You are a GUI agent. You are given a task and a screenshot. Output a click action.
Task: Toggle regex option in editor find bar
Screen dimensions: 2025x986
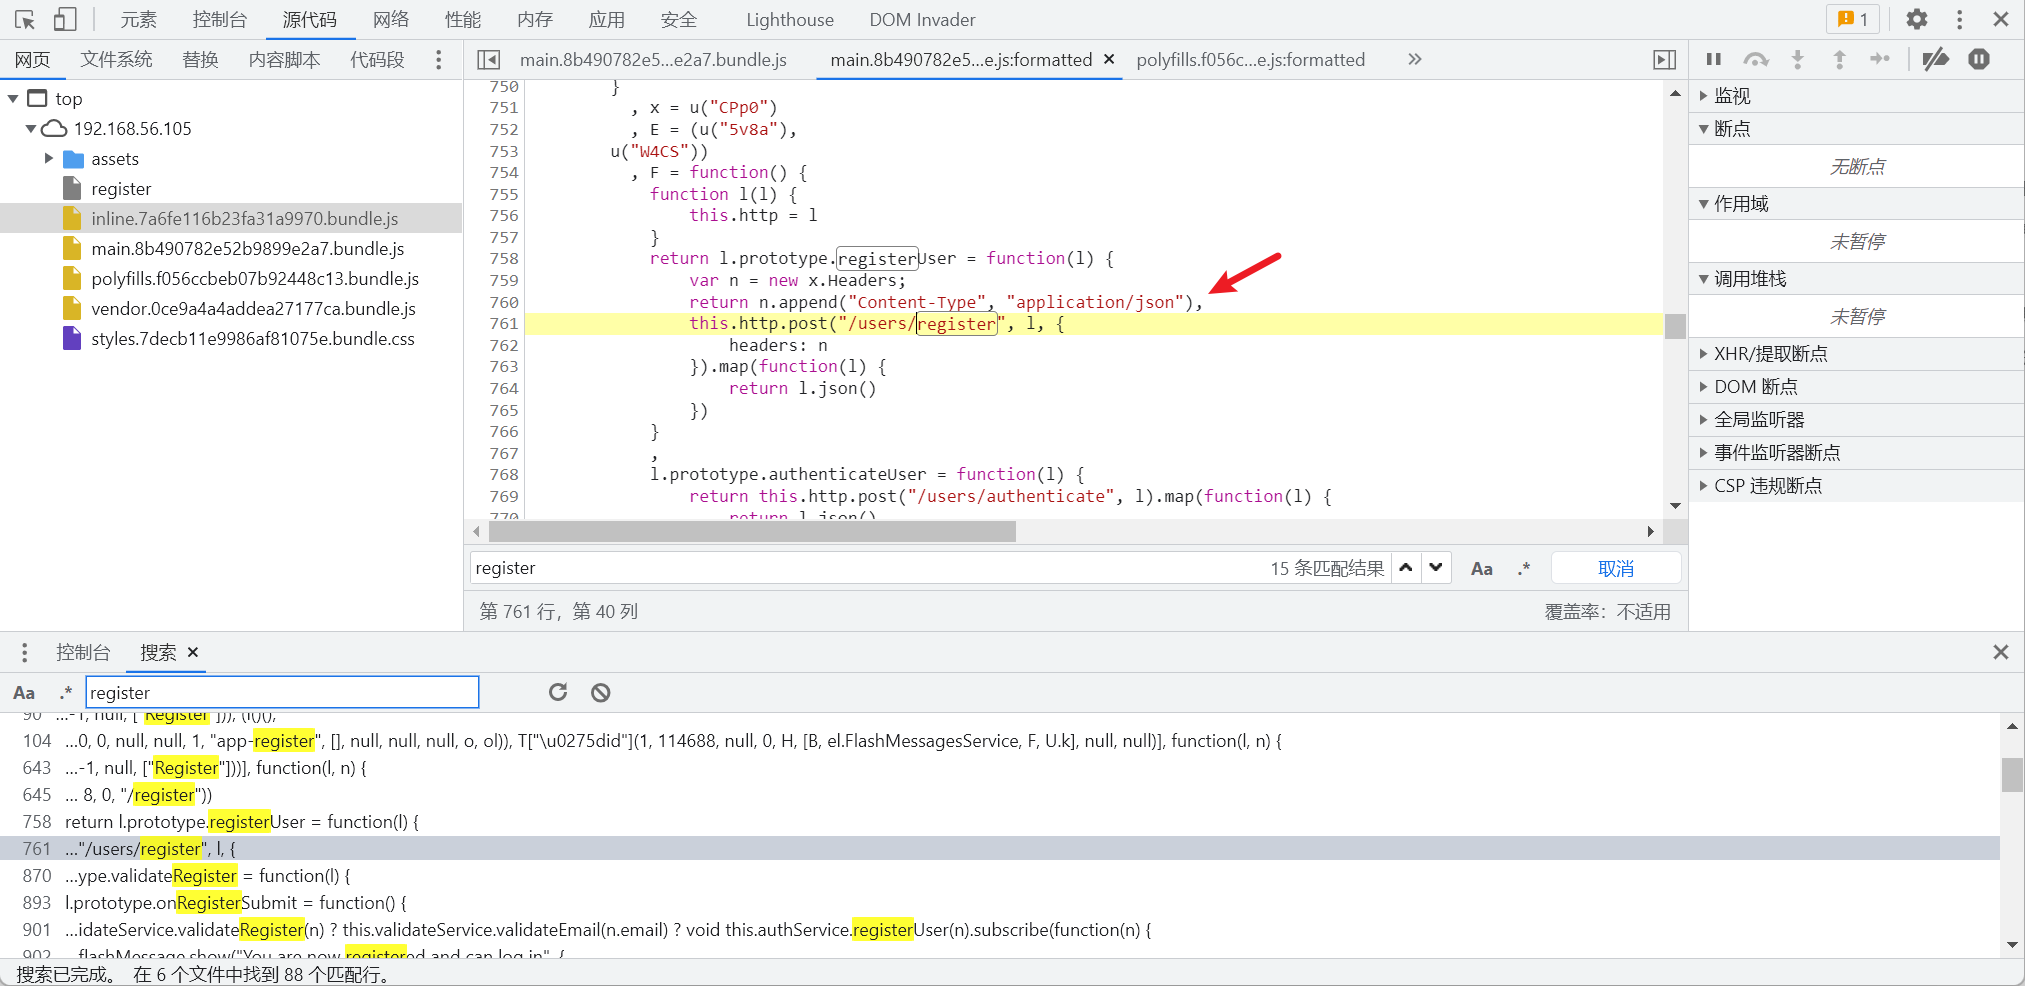(1524, 569)
